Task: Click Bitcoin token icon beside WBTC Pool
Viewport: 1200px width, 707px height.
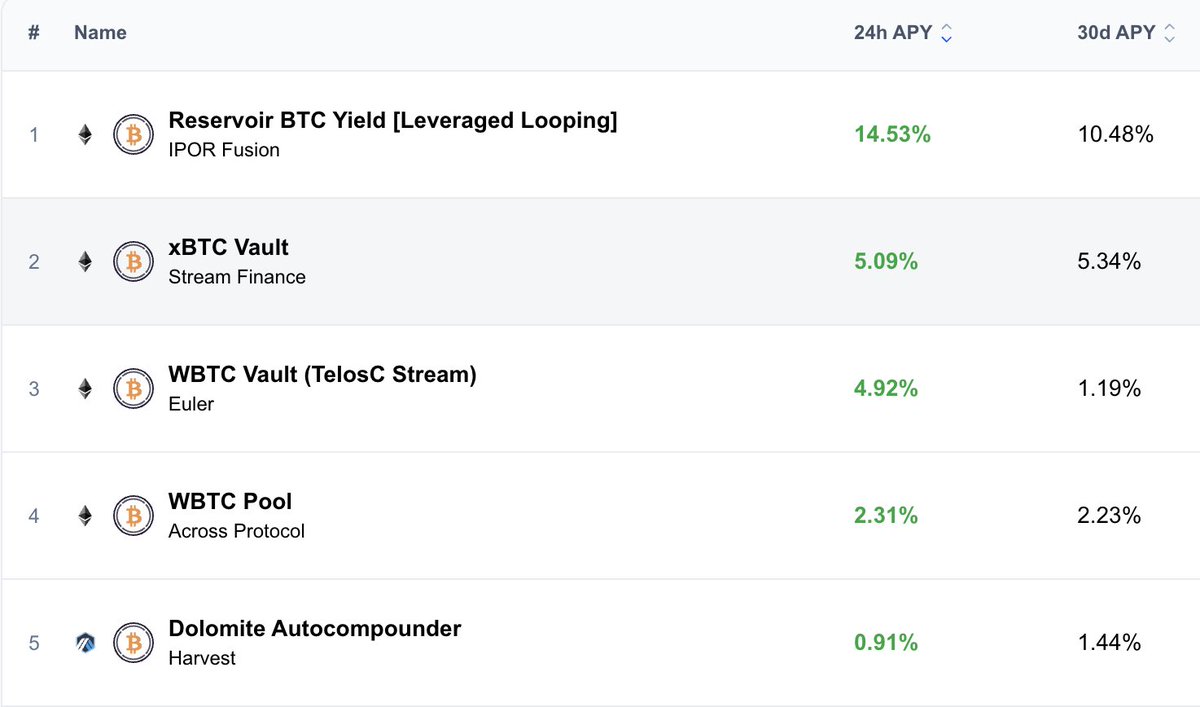Action: [x=131, y=515]
